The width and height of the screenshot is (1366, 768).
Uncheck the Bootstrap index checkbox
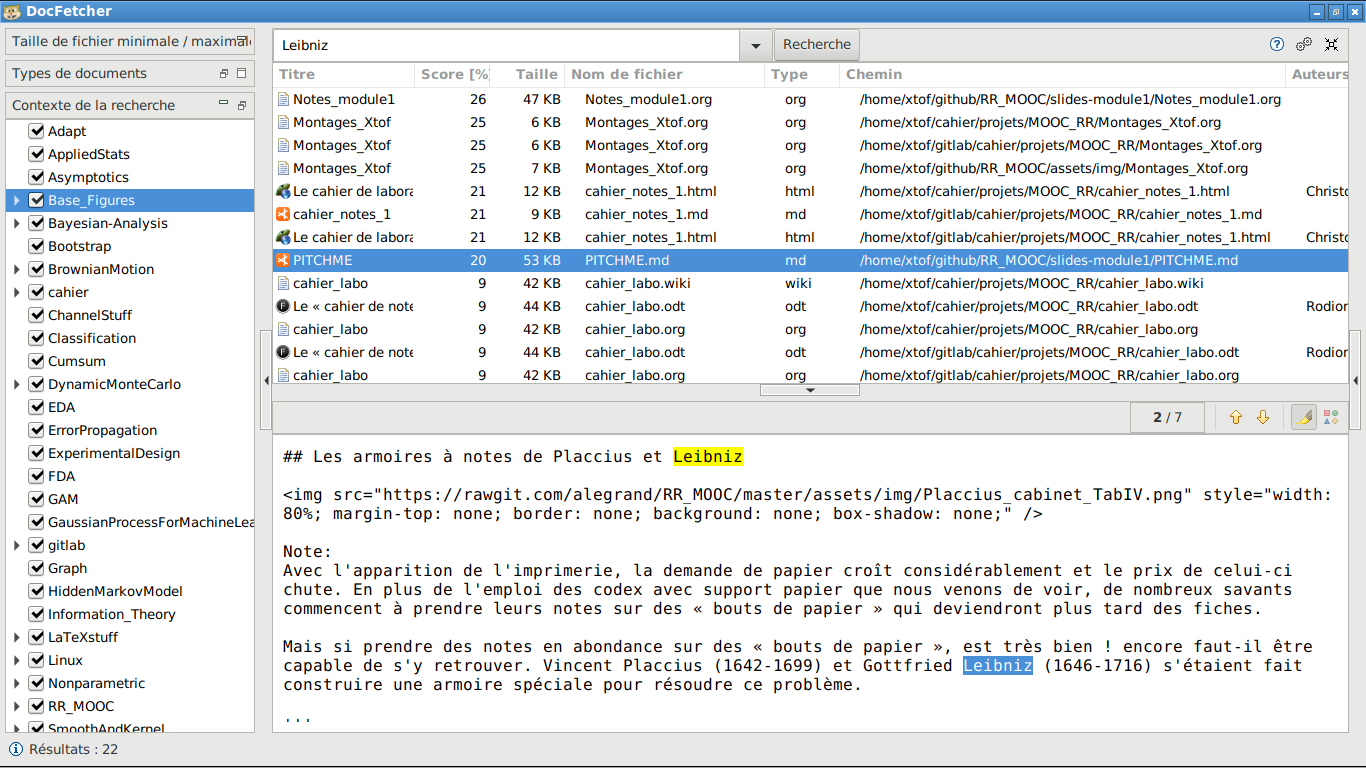tap(37, 246)
